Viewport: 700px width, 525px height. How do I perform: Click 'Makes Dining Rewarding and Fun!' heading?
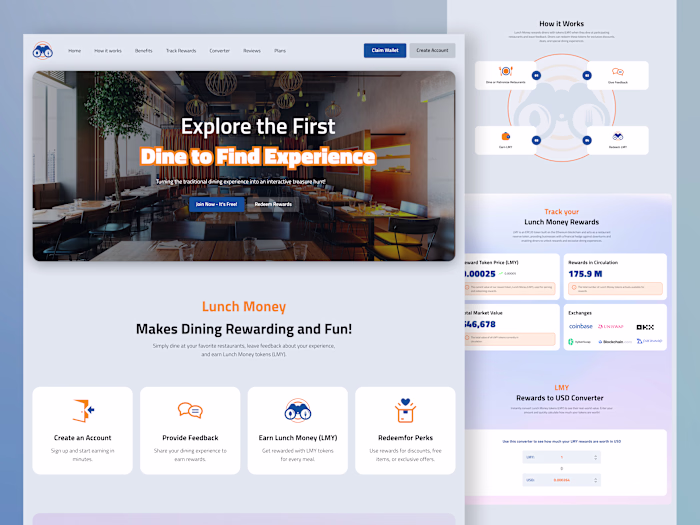(x=244, y=329)
